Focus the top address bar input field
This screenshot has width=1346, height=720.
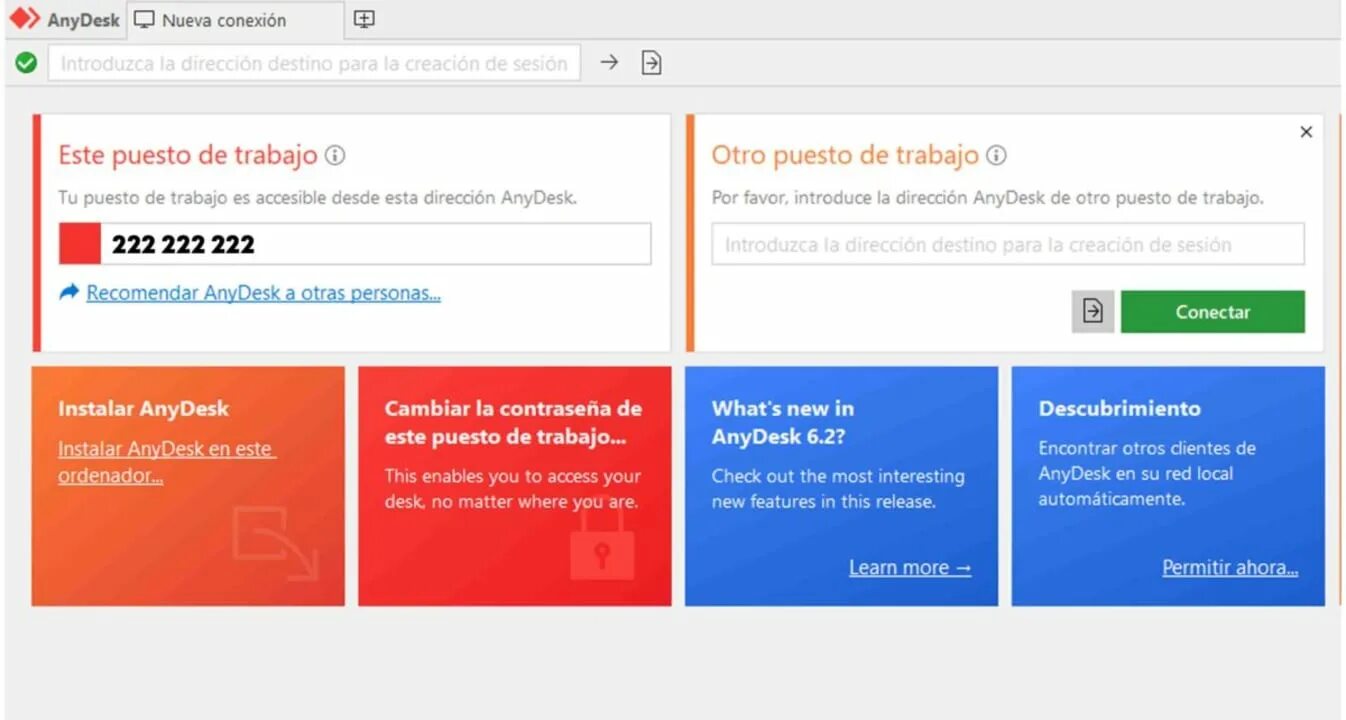click(x=314, y=63)
